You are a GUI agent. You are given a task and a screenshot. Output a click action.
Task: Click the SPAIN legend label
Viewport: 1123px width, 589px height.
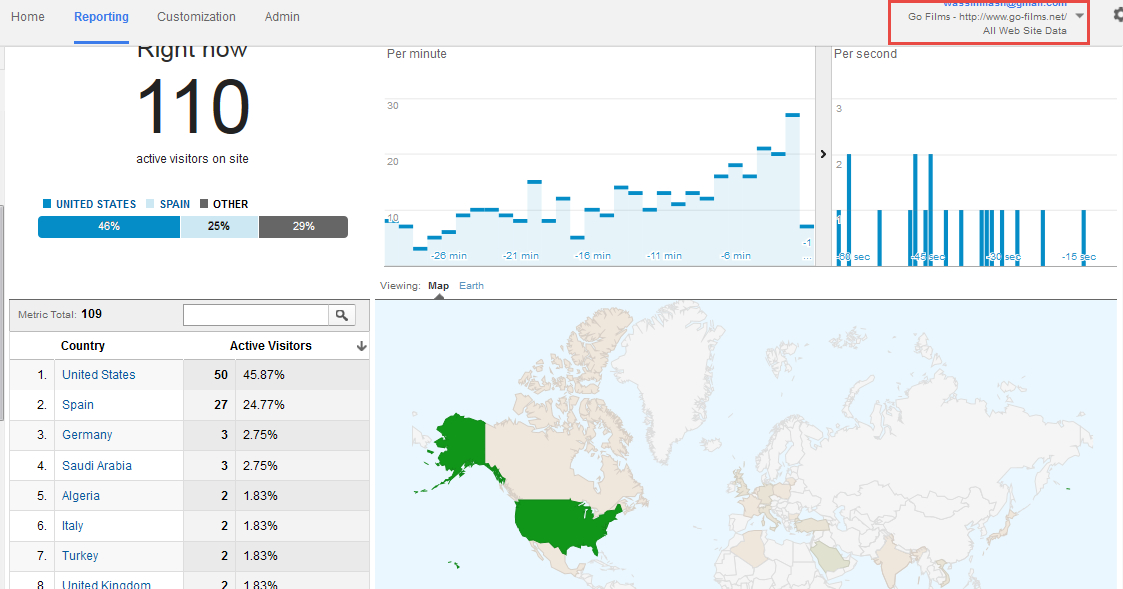click(x=175, y=204)
